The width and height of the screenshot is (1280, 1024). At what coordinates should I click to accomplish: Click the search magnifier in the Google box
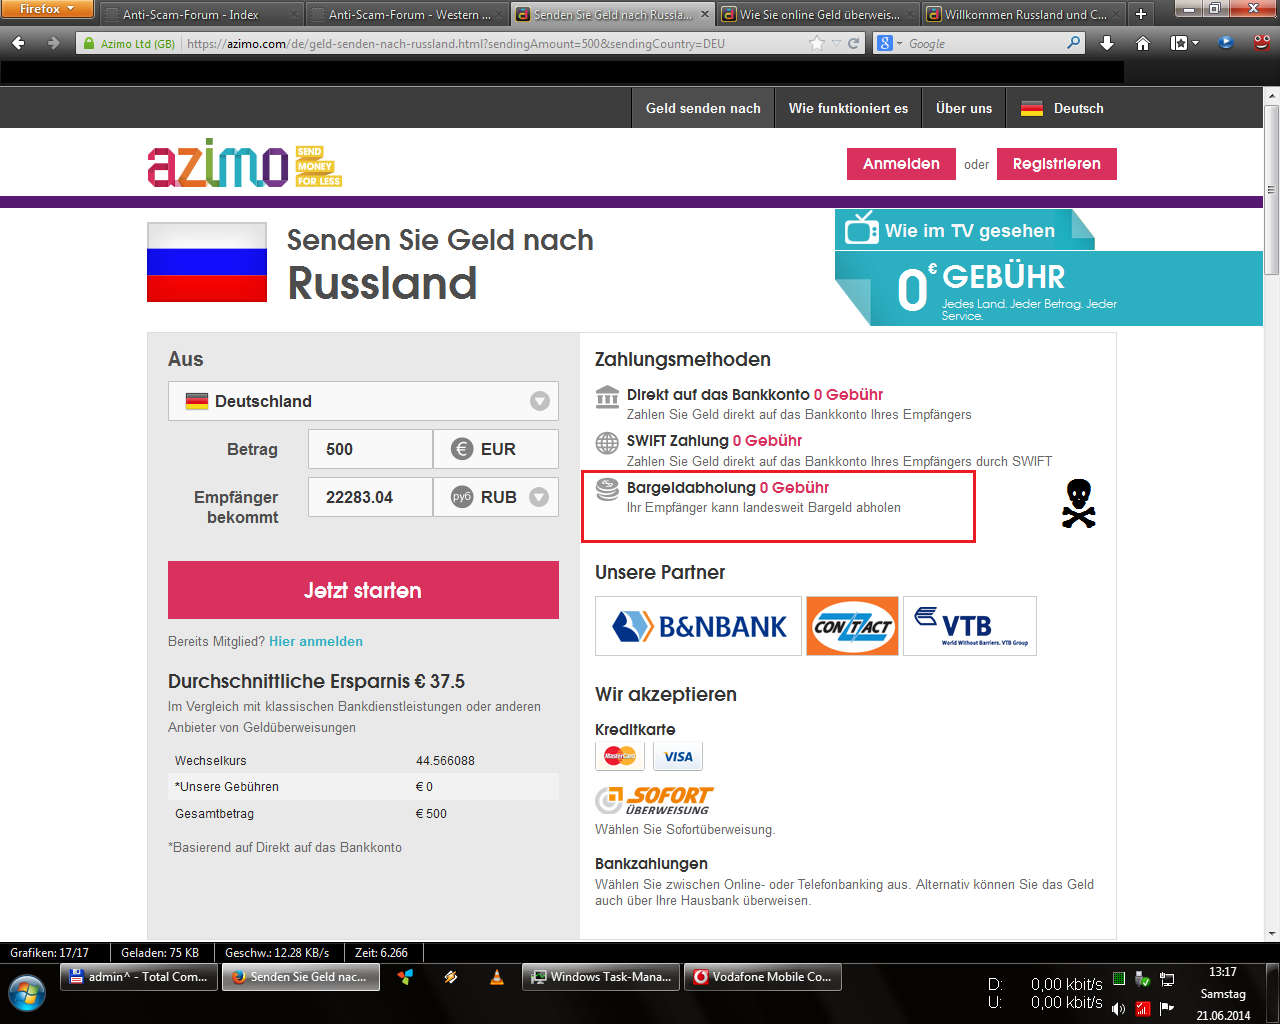[x=1073, y=43]
